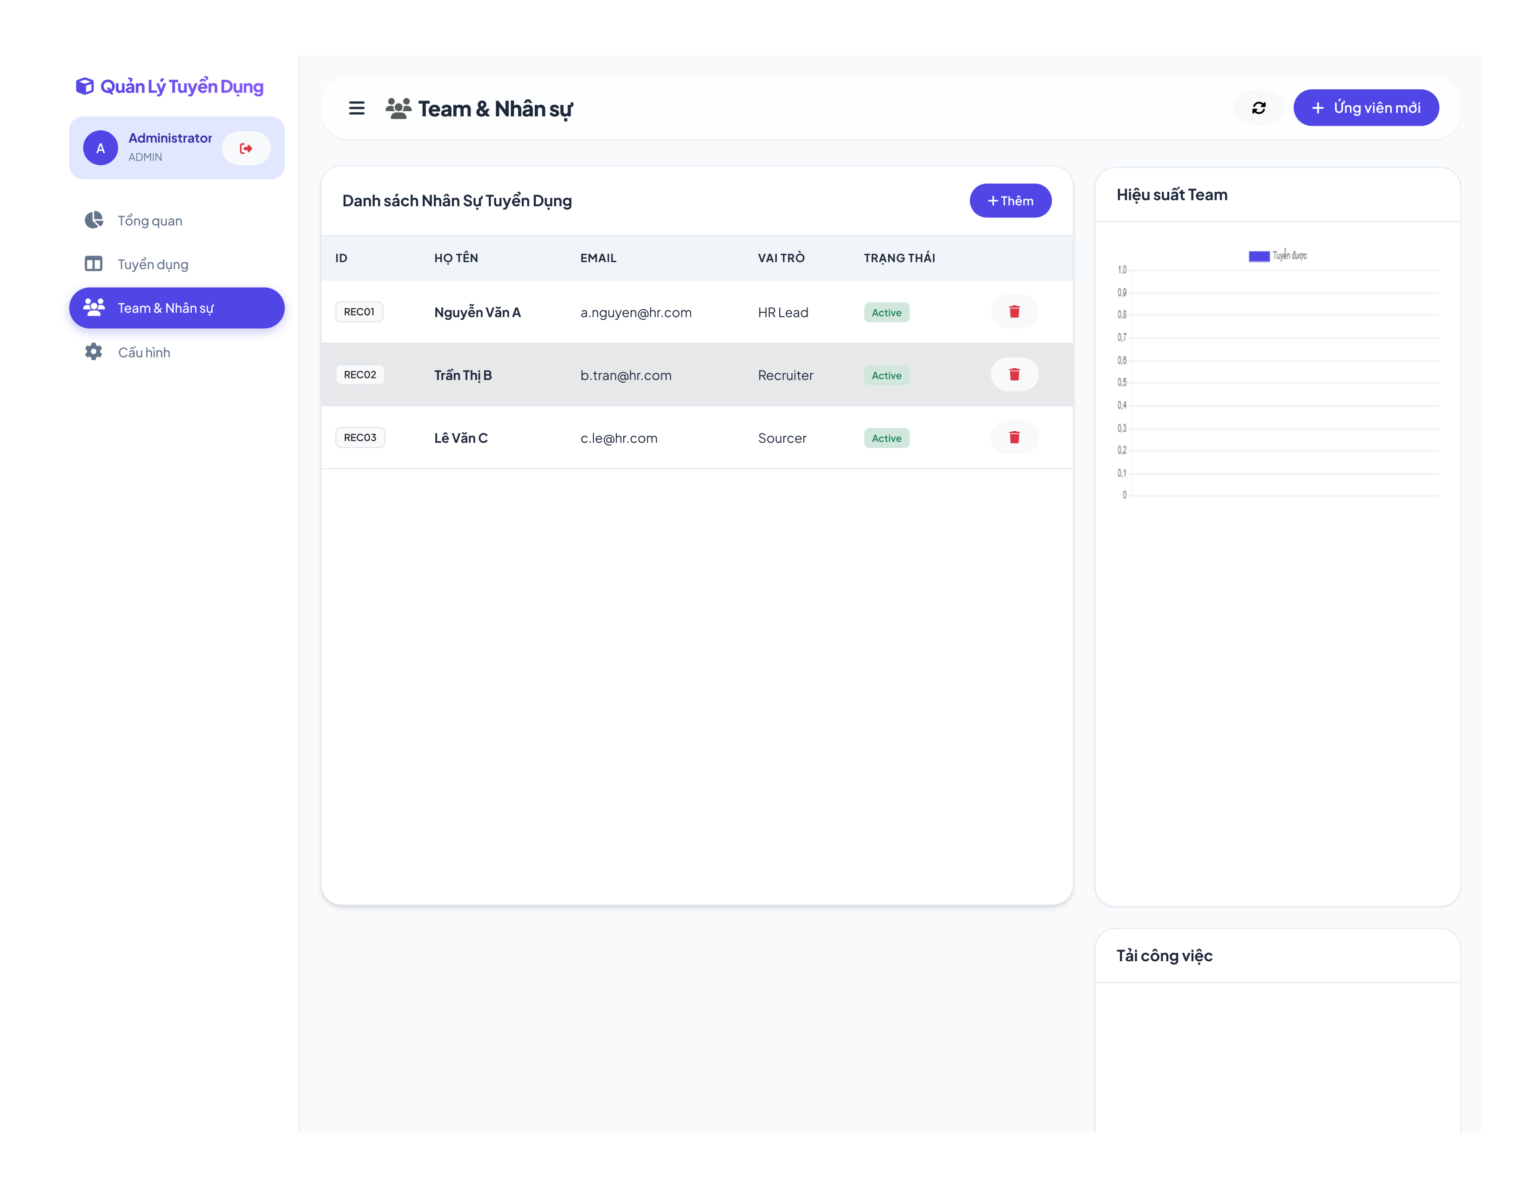The image size is (1536, 1187).
Task: Delete recruiter REC01 with trash icon
Action: point(1014,312)
